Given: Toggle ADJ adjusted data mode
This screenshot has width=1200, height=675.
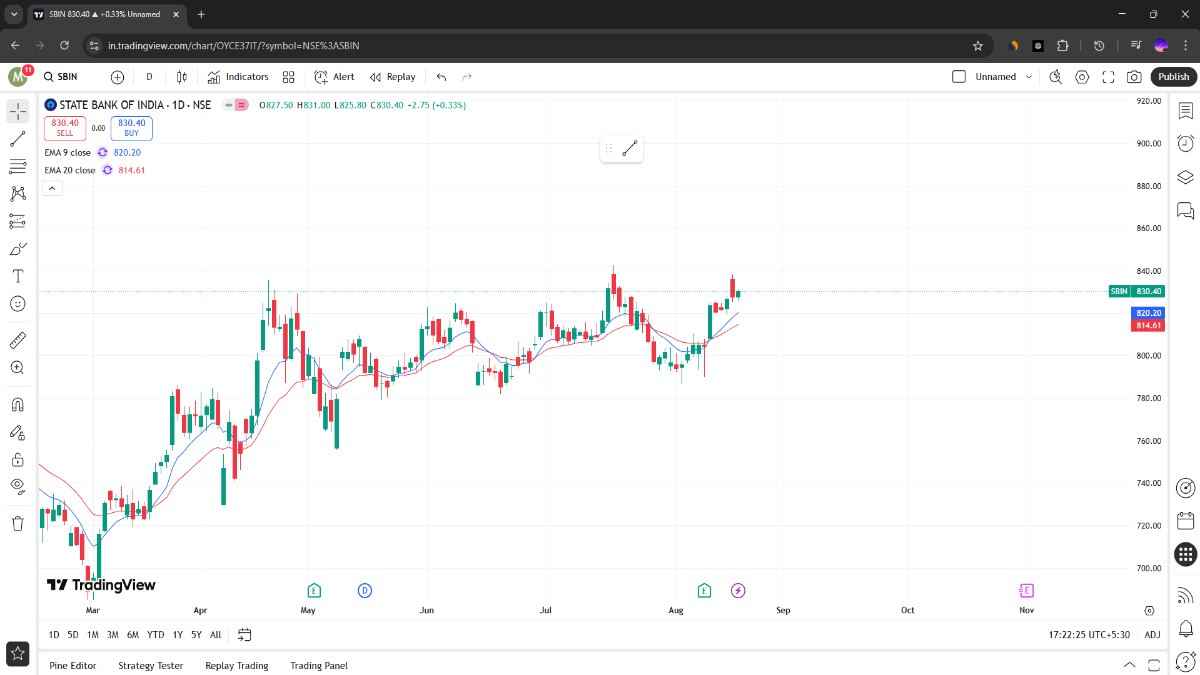Looking at the screenshot, I should [1152, 634].
